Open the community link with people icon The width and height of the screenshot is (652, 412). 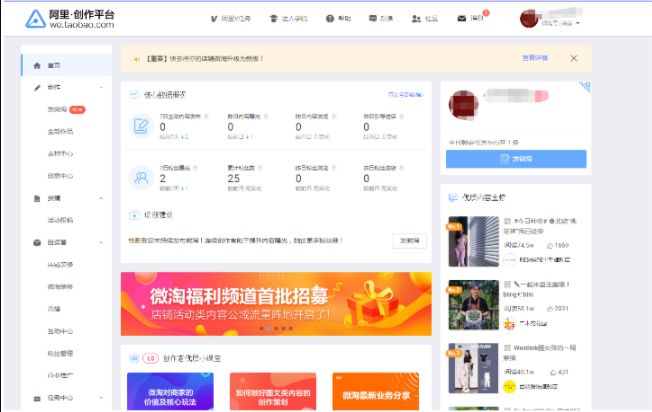click(425, 19)
